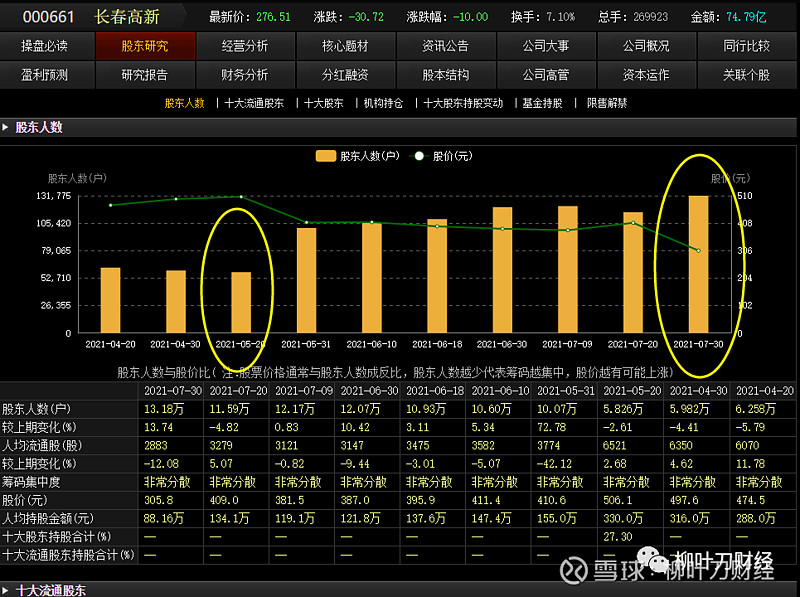Click the 2021-07-30 bar in chart
Image resolution: width=800 pixels, height=597 pixels.
pos(698,264)
